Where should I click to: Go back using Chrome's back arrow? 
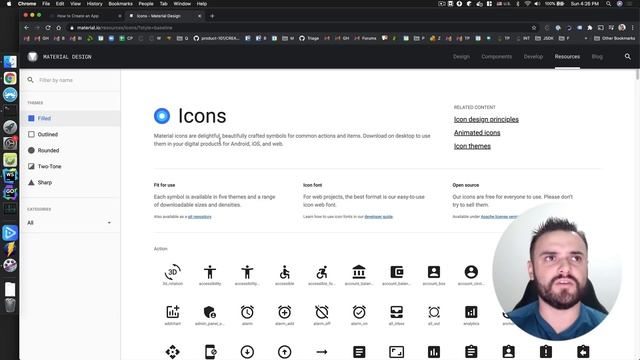click(x=27, y=28)
